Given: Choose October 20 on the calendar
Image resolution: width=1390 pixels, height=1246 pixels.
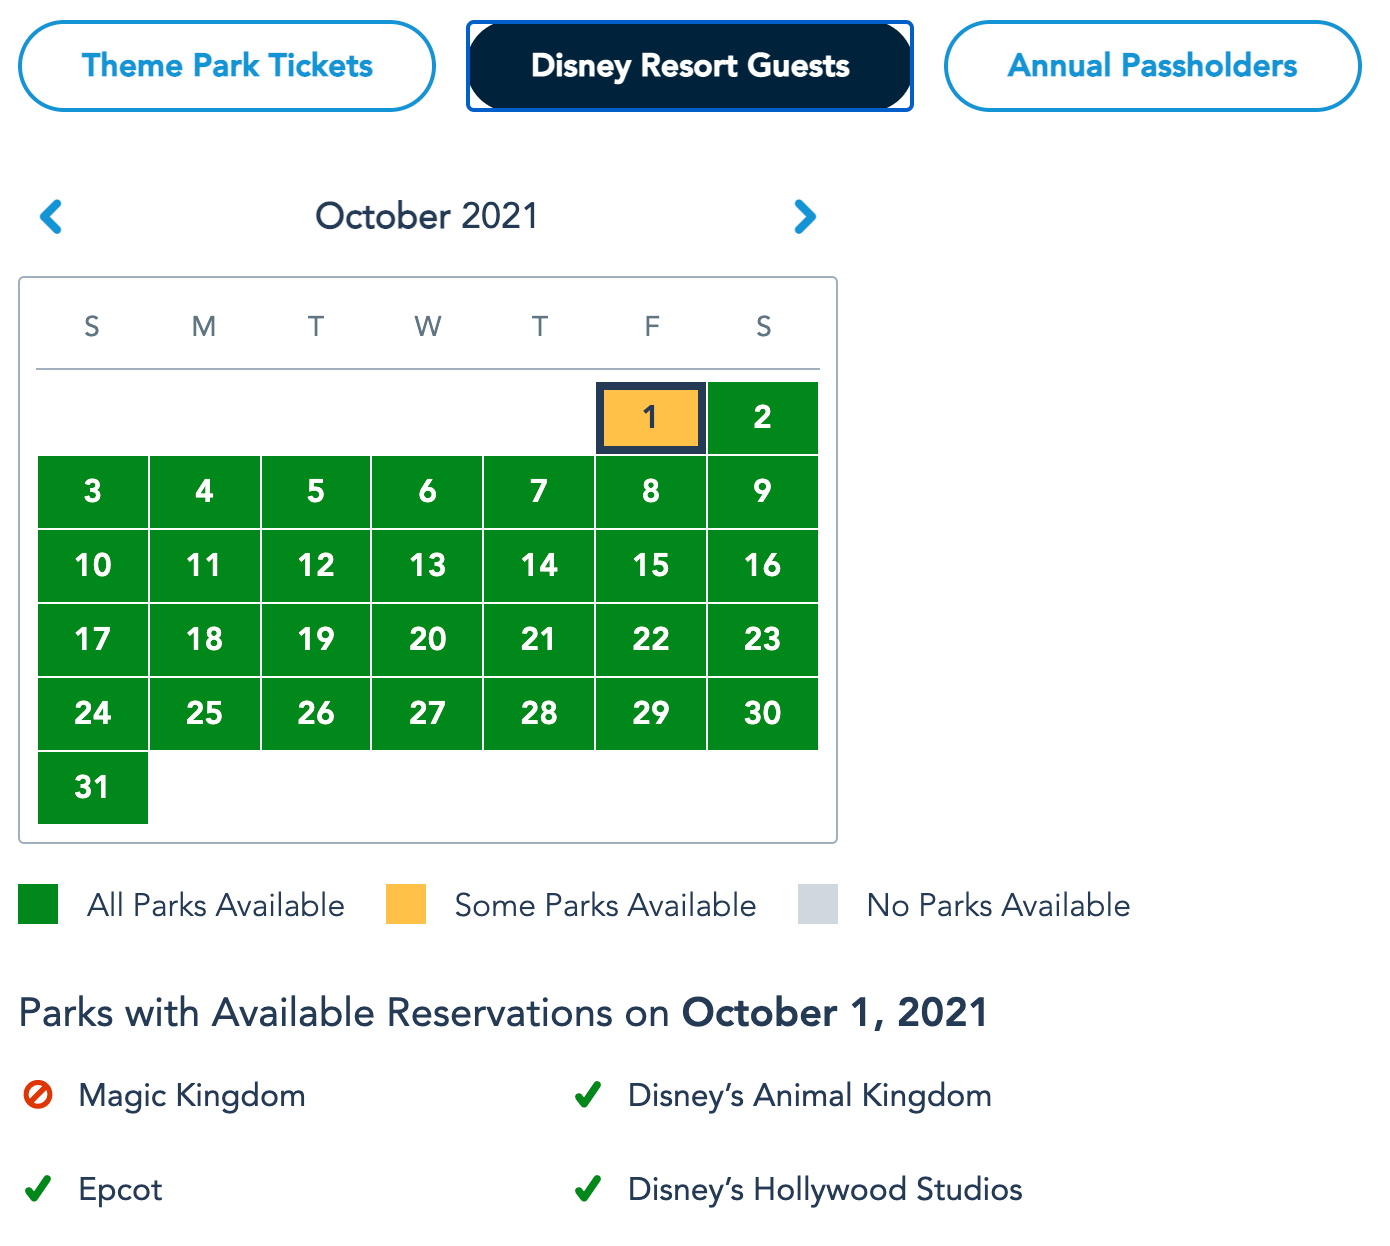Looking at the screenshot, I should pyautogui.click(x=427, y=639).
